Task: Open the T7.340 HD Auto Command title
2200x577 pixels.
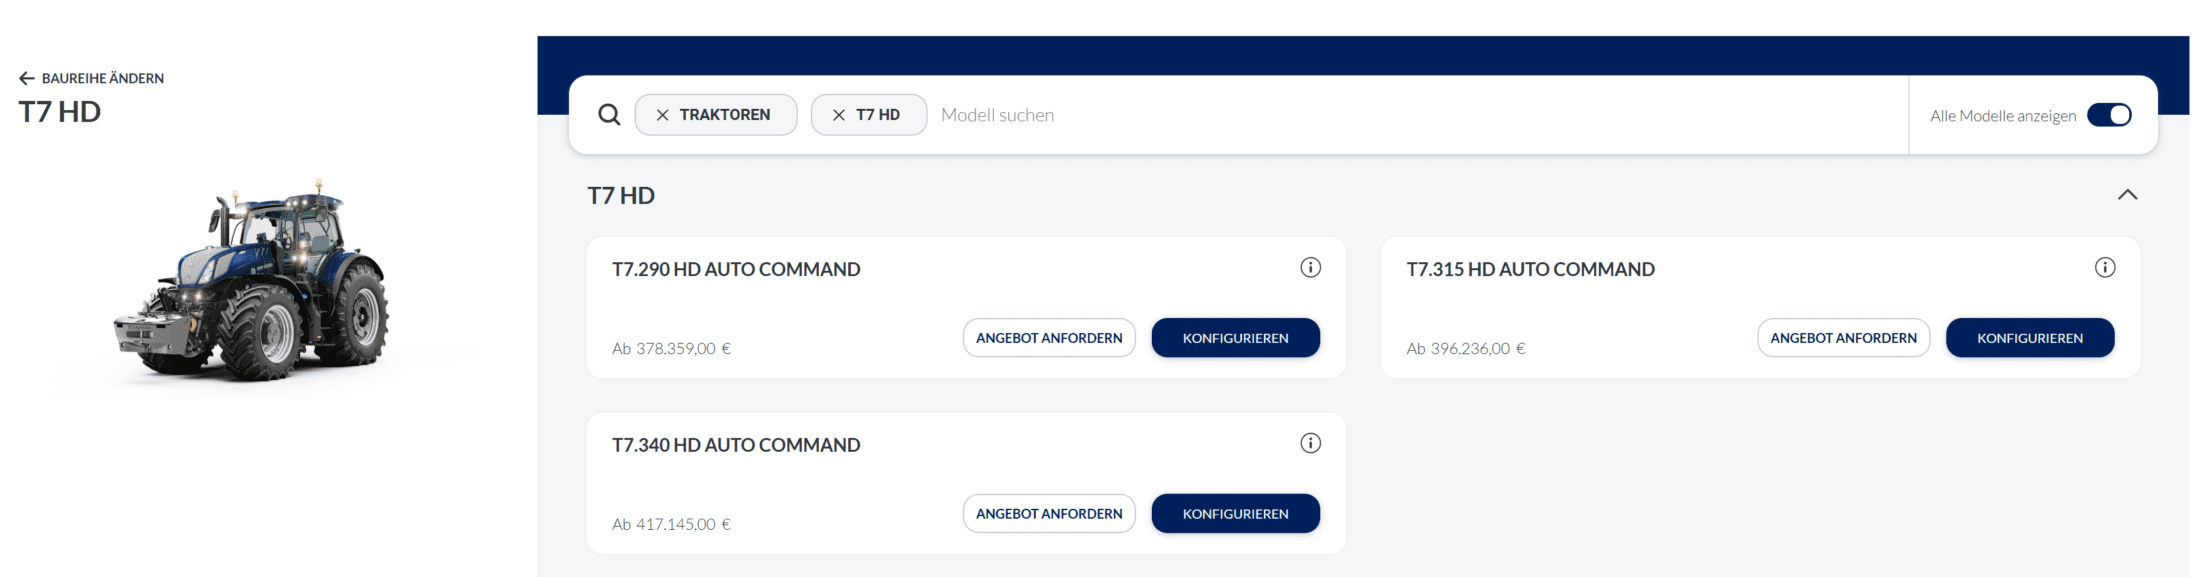Action: (x=736, y=445)
